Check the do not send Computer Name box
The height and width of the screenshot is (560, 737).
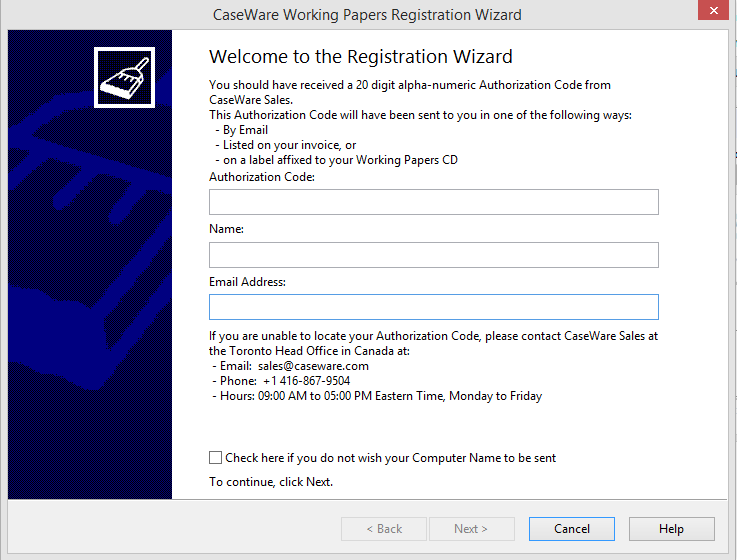pyautogui.click(x=215, y=457)
